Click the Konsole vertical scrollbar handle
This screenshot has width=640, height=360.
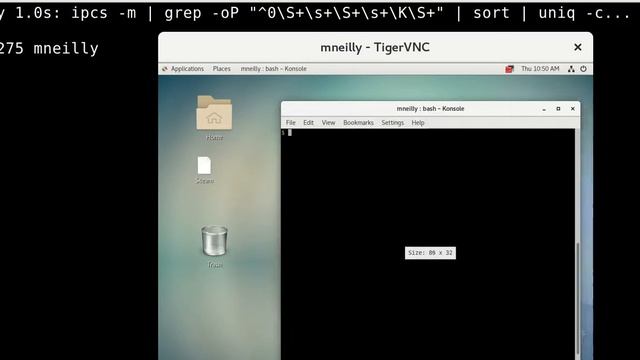click(578, 298)
